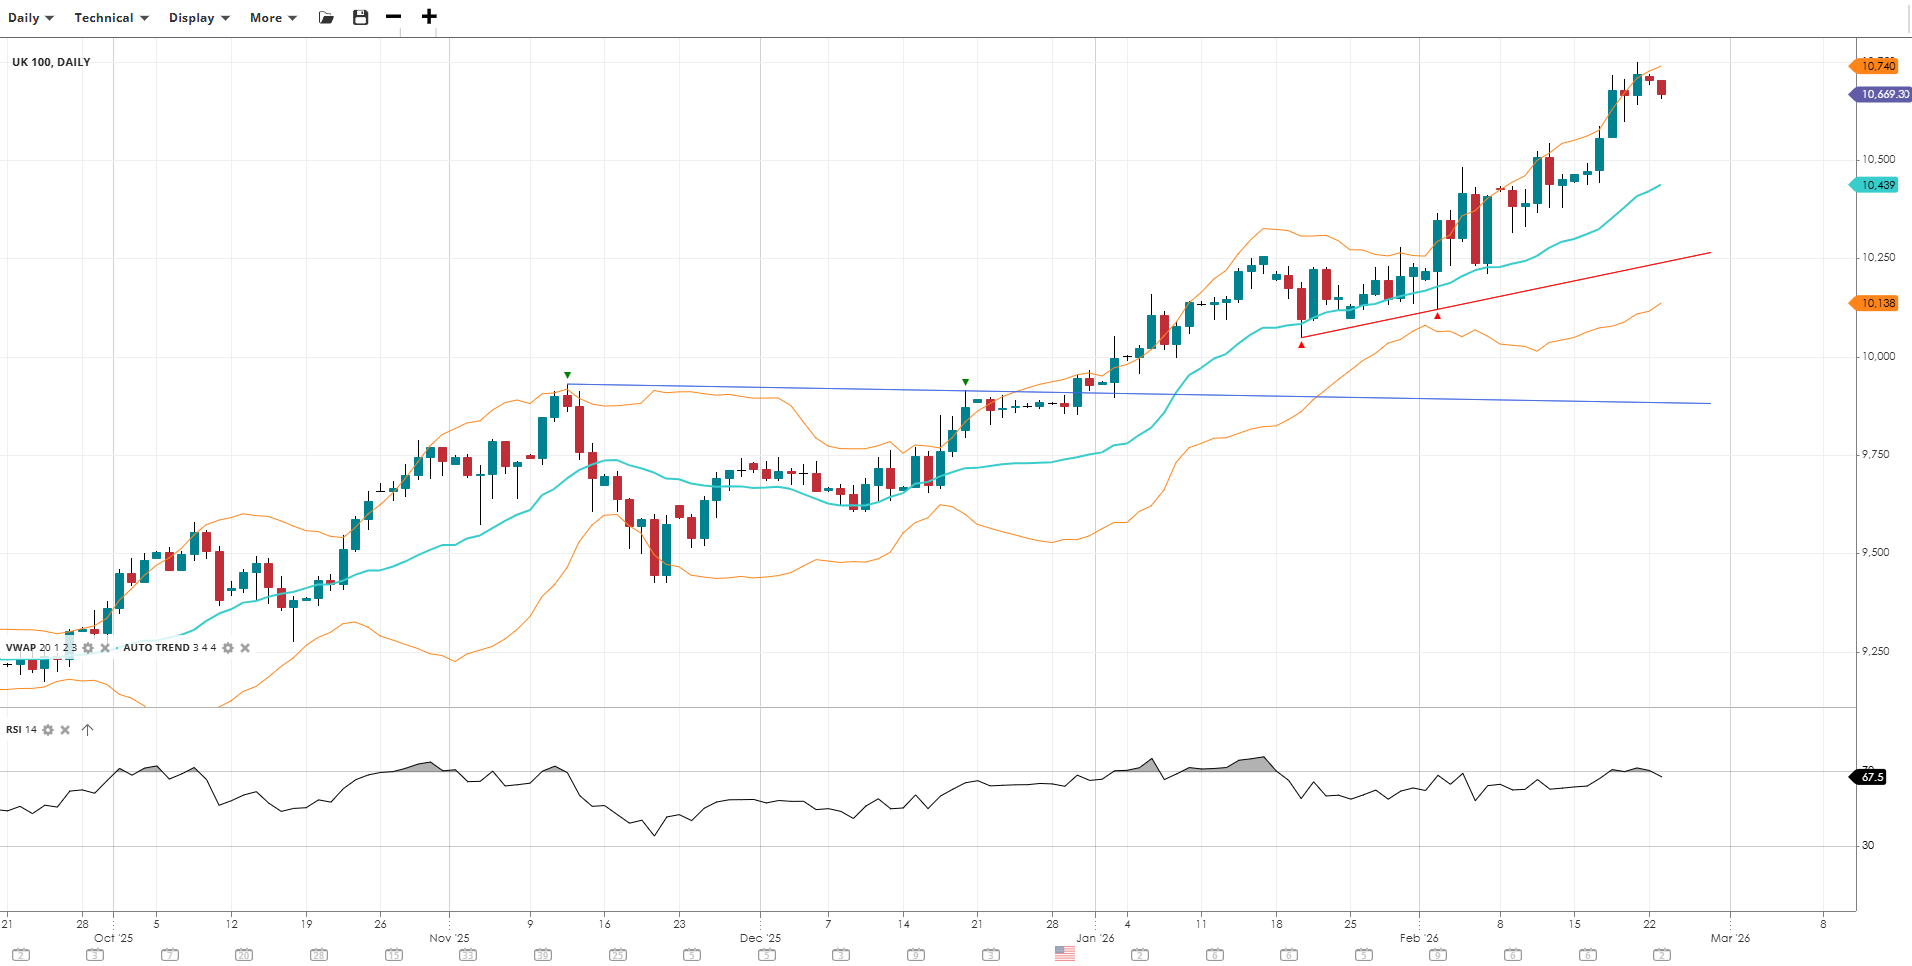This screenshot has width=1912, height=966.
Task: Remove the RSI indicator panel
Action: (x=65, y=730)
